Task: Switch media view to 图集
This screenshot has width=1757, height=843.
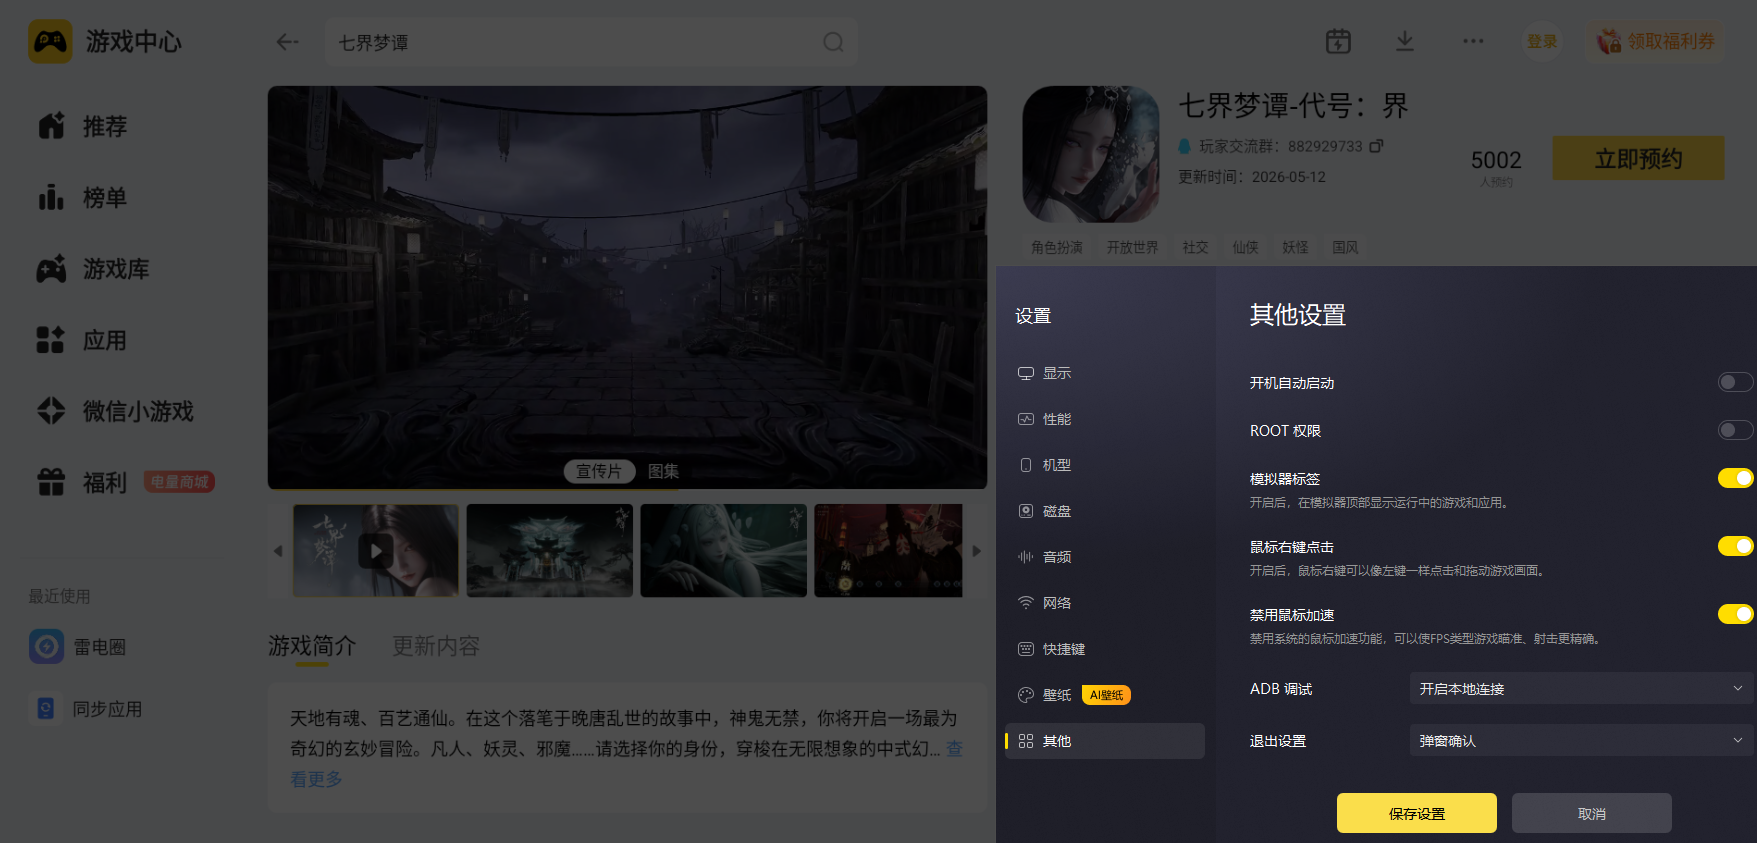Action: pos(663,471)
